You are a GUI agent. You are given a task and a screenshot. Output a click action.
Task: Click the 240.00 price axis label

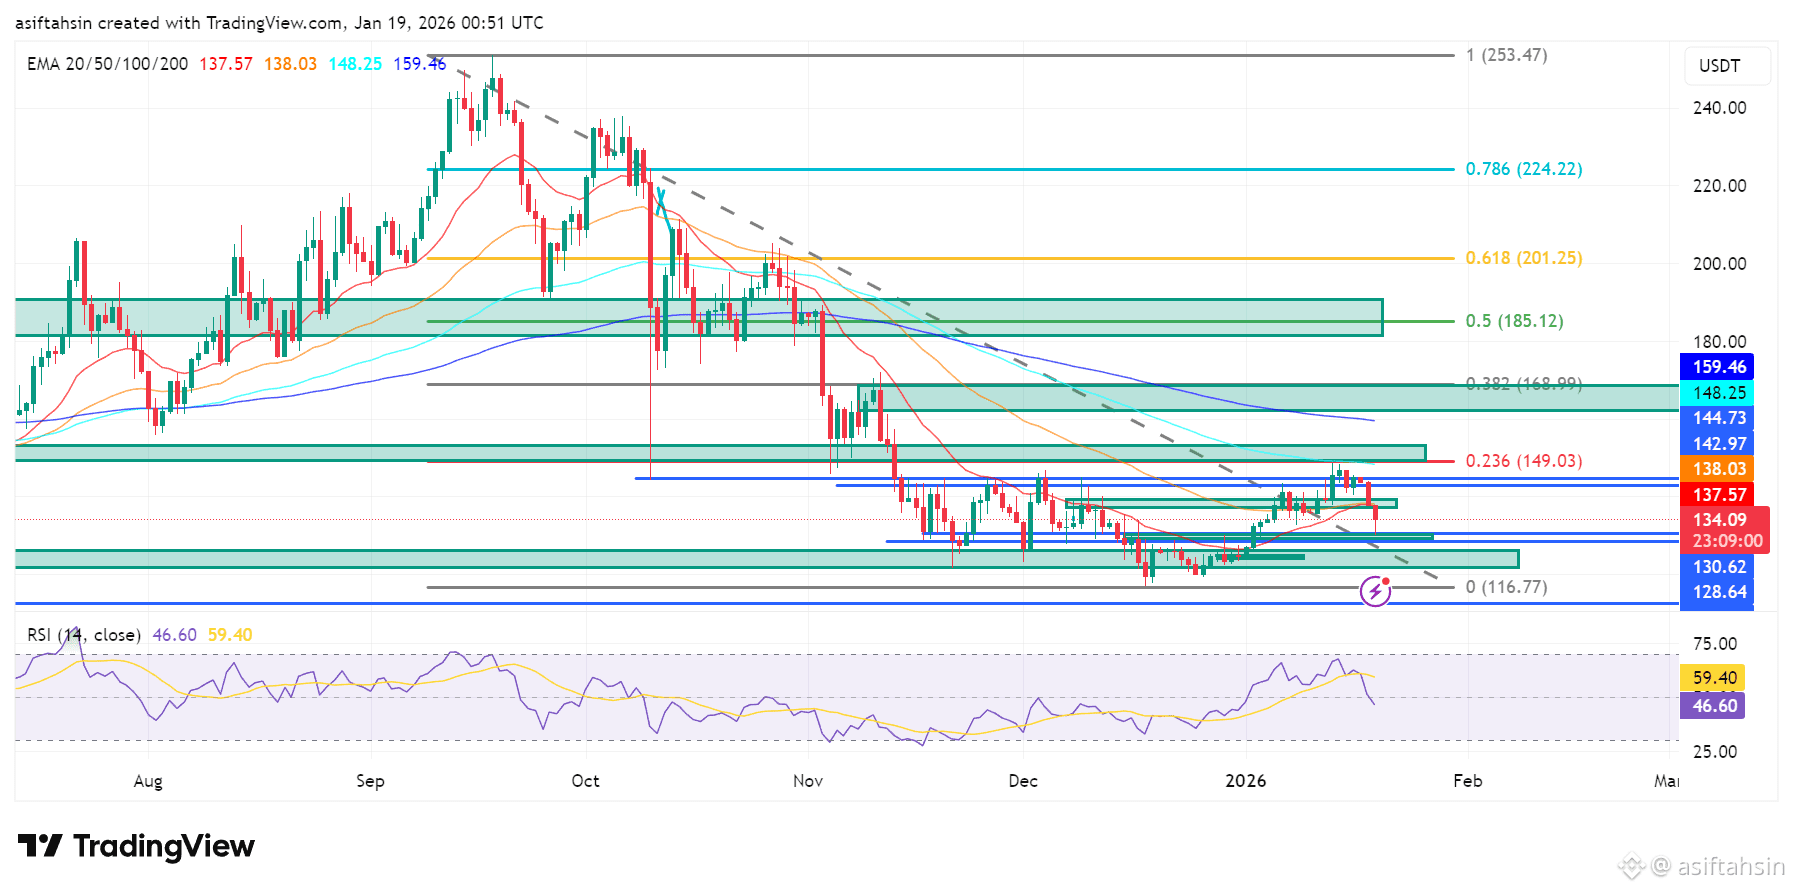click(x=1719, y=108)
